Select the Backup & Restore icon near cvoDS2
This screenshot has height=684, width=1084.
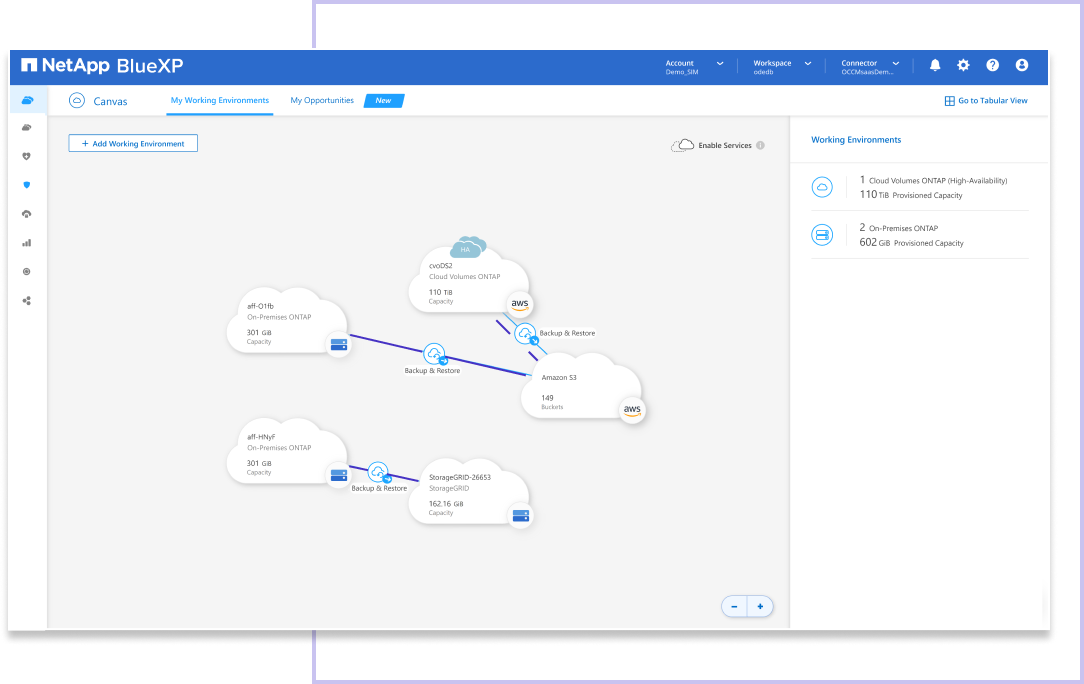click(x=525, y=333)
